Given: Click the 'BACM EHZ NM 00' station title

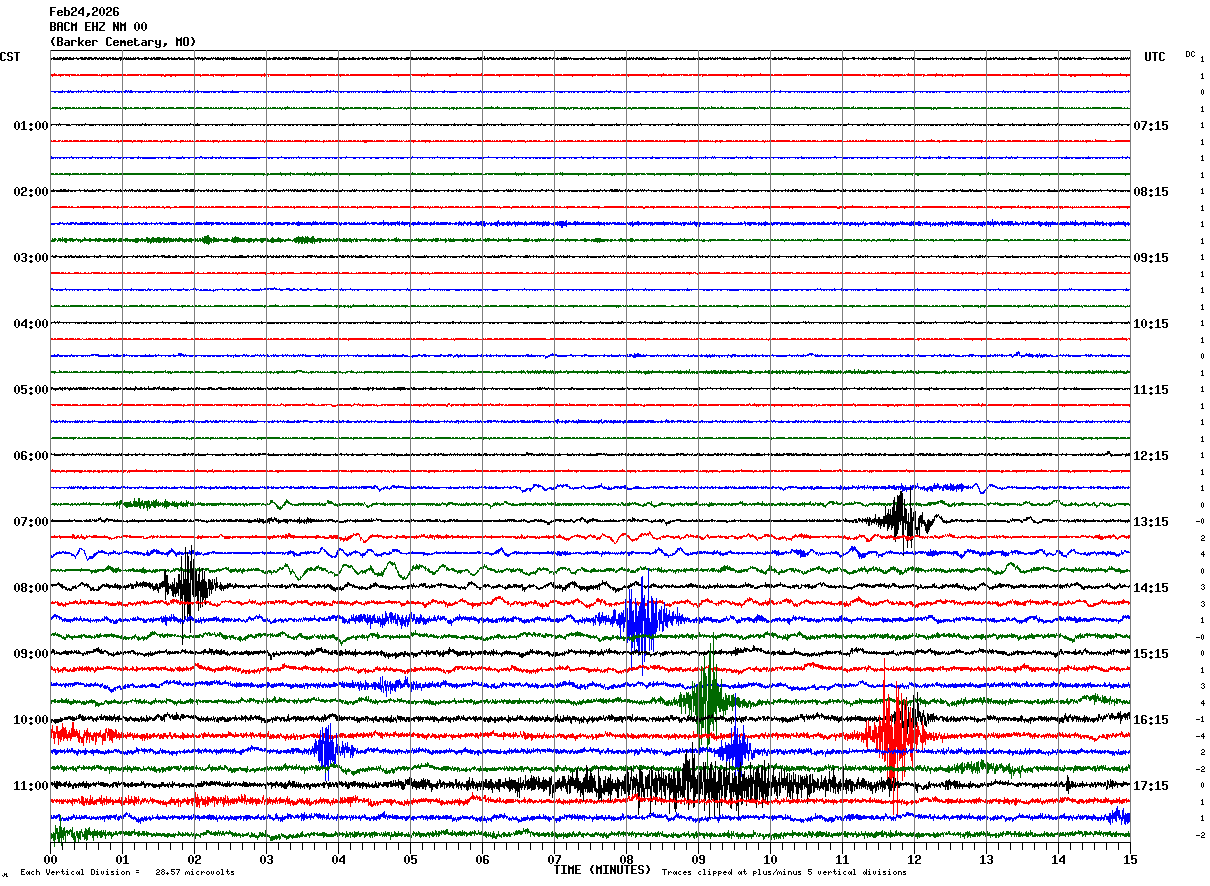Looking at the screenshot, I should pyautogui.click(x=98, y=27).
